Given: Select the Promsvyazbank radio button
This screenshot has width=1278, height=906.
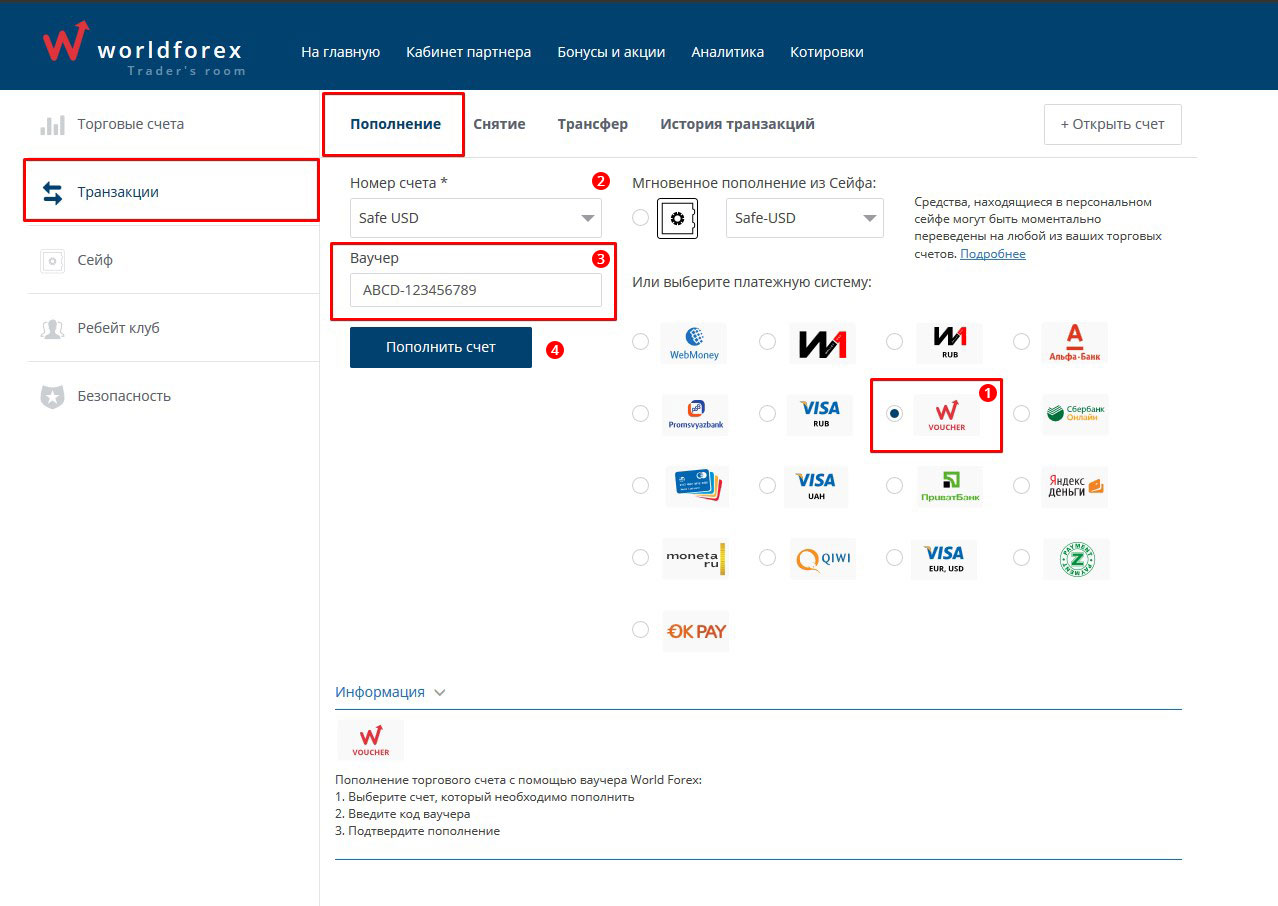Looking at the screenshot, I should tap(640, 414).
